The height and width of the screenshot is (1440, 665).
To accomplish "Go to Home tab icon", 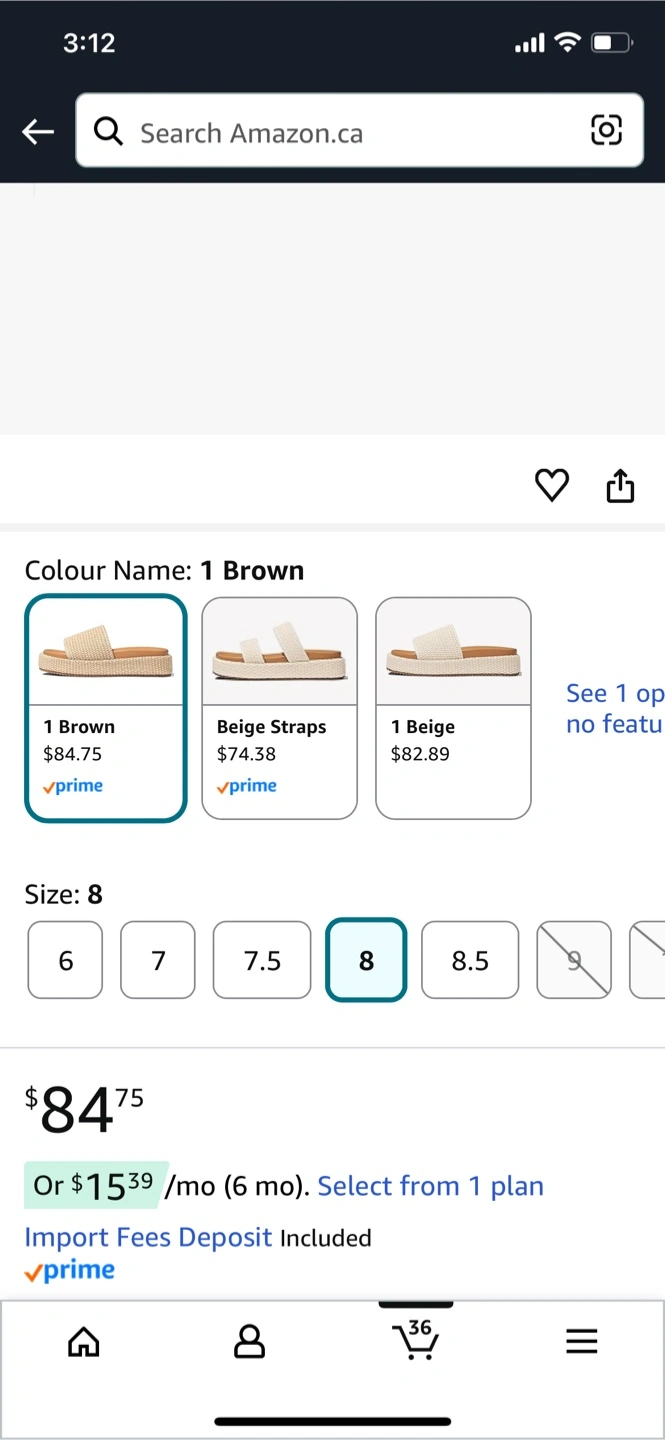I will pyautogui.click(x=83, y=1341).
